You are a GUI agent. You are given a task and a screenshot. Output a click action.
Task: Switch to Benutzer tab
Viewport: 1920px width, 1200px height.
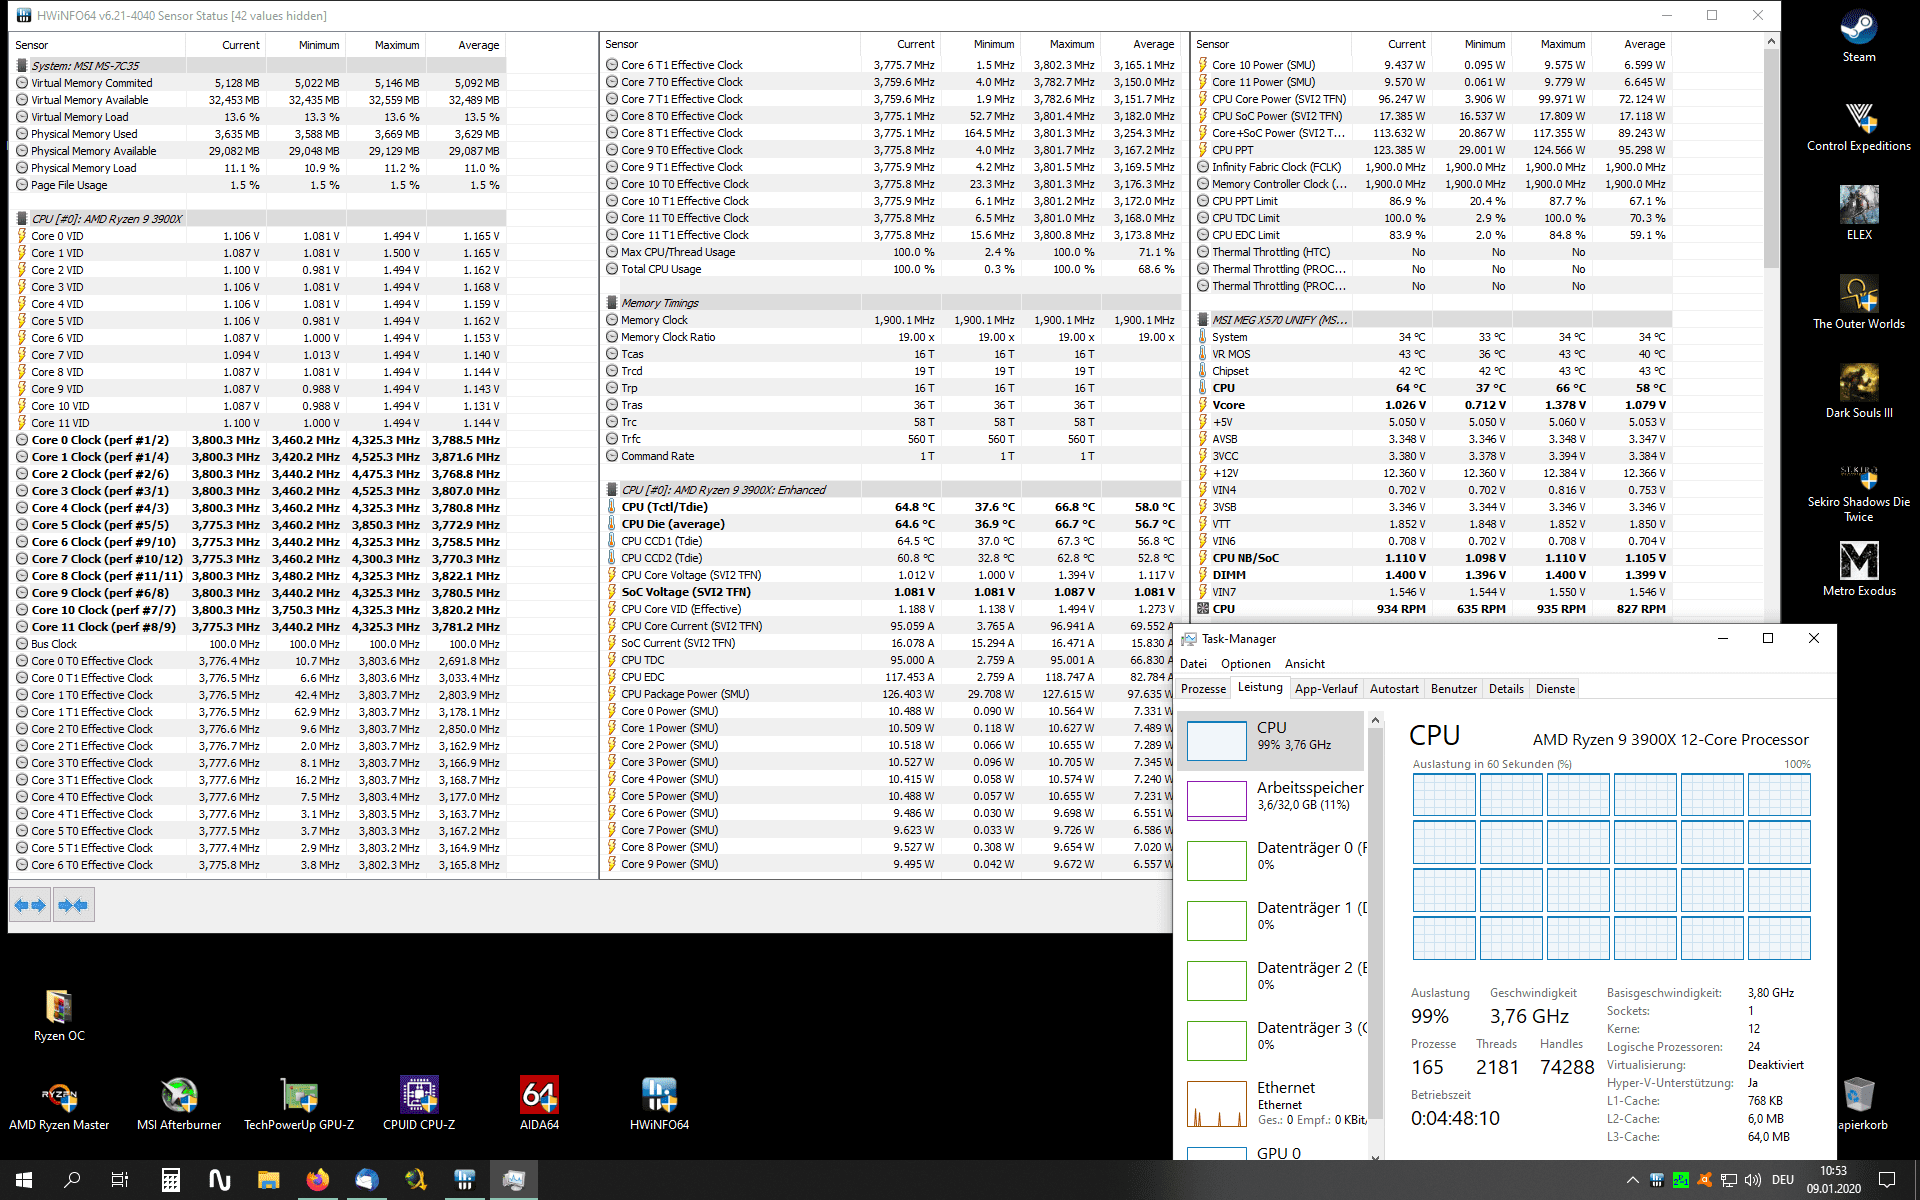click(1453, 689)
